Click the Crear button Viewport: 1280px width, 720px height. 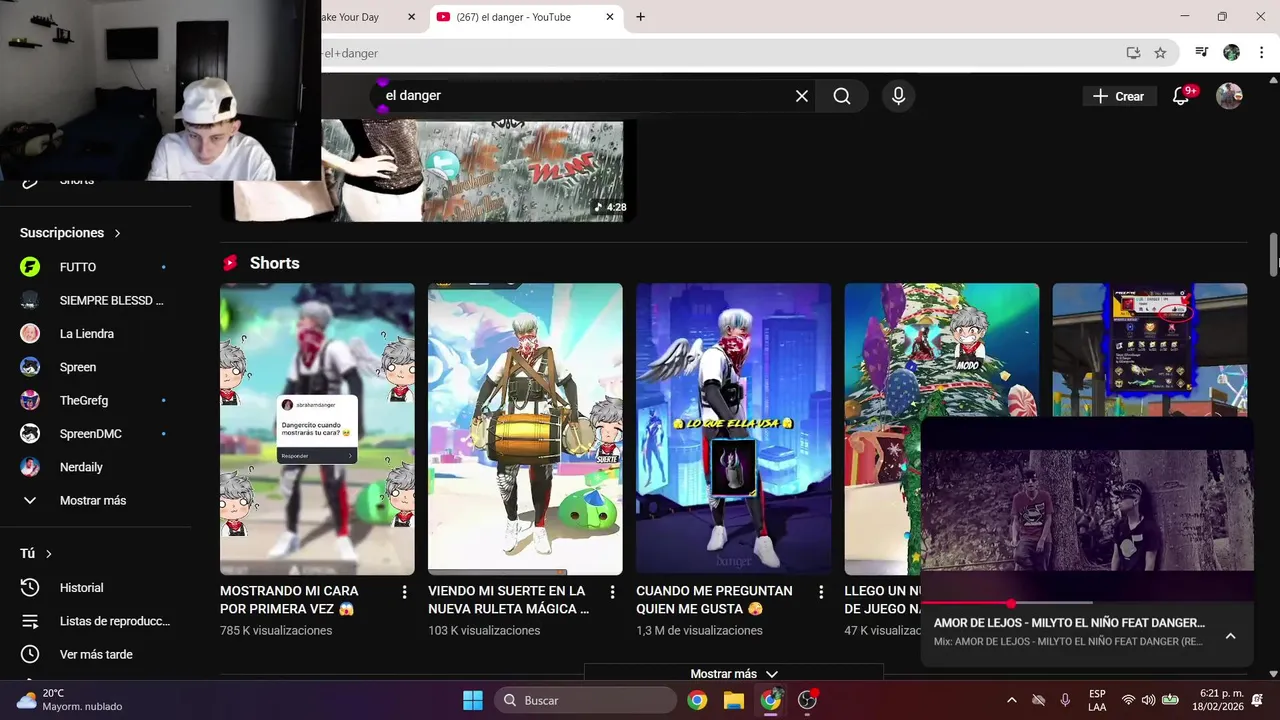point(1118,96)
